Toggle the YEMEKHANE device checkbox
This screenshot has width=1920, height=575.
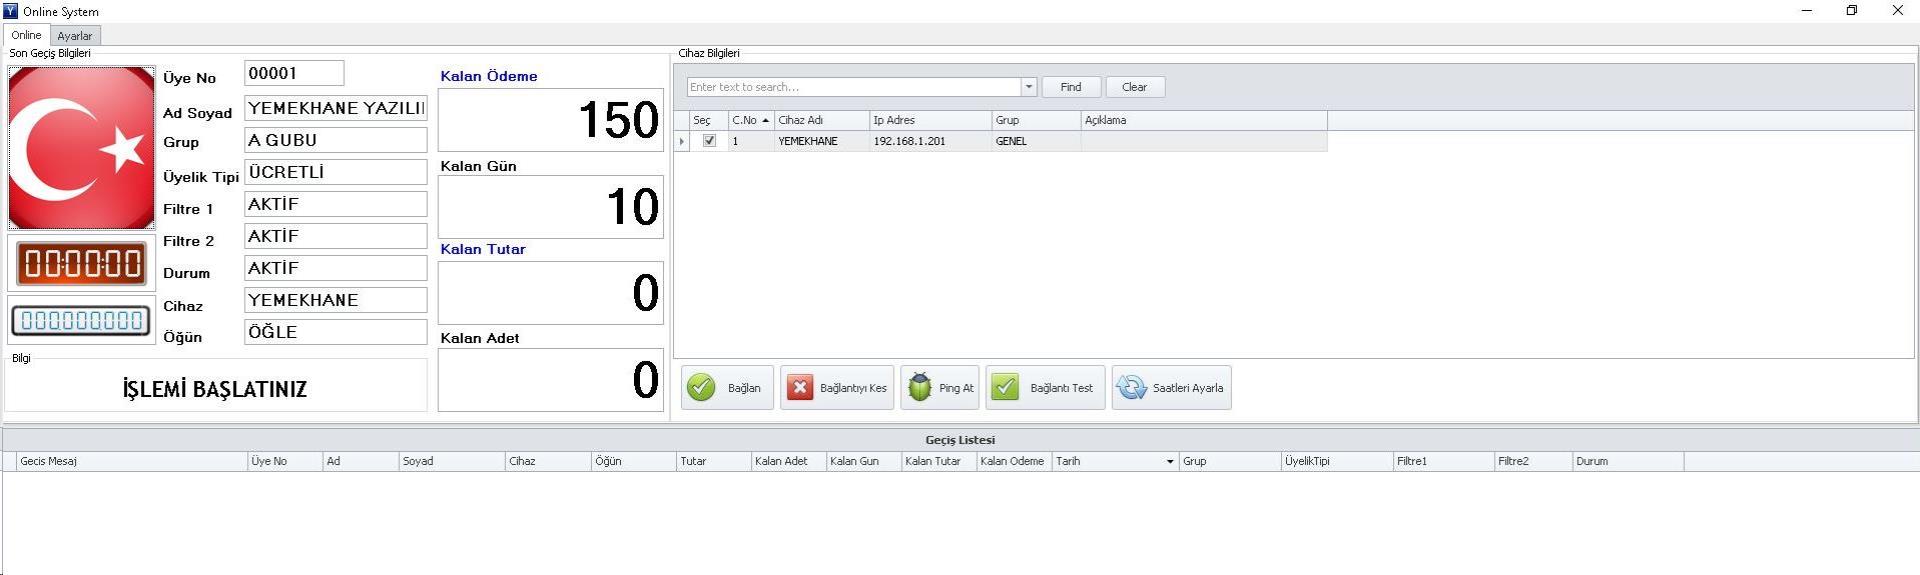pos(709,141)
